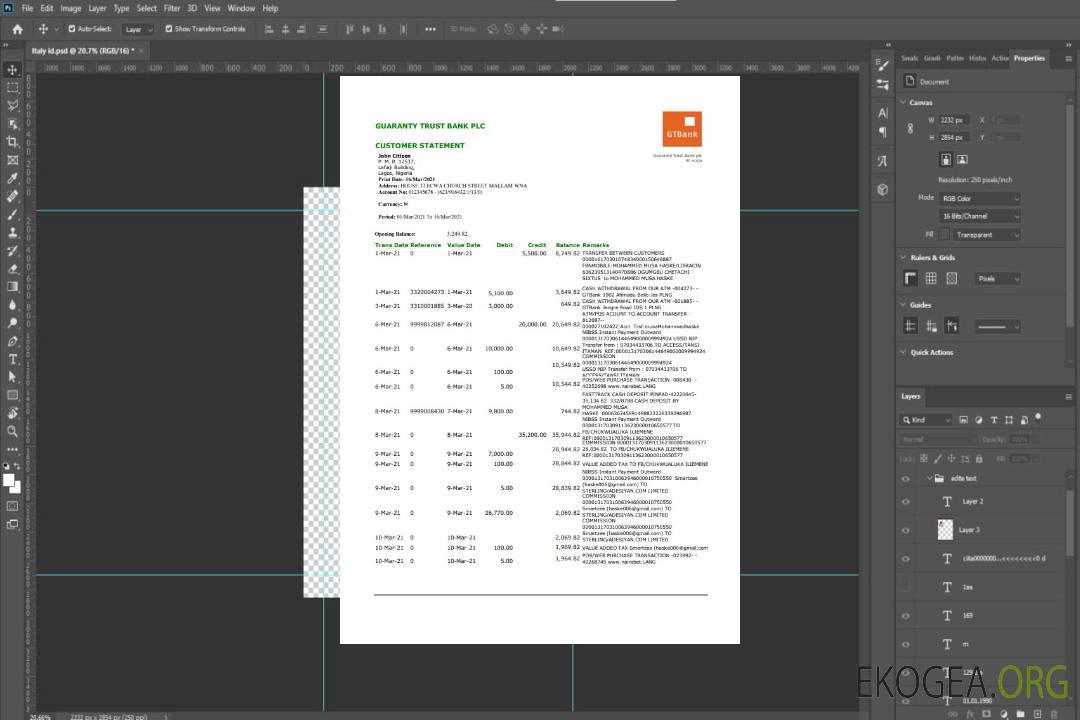Open the Glyphs panel icon

(883, 161)
